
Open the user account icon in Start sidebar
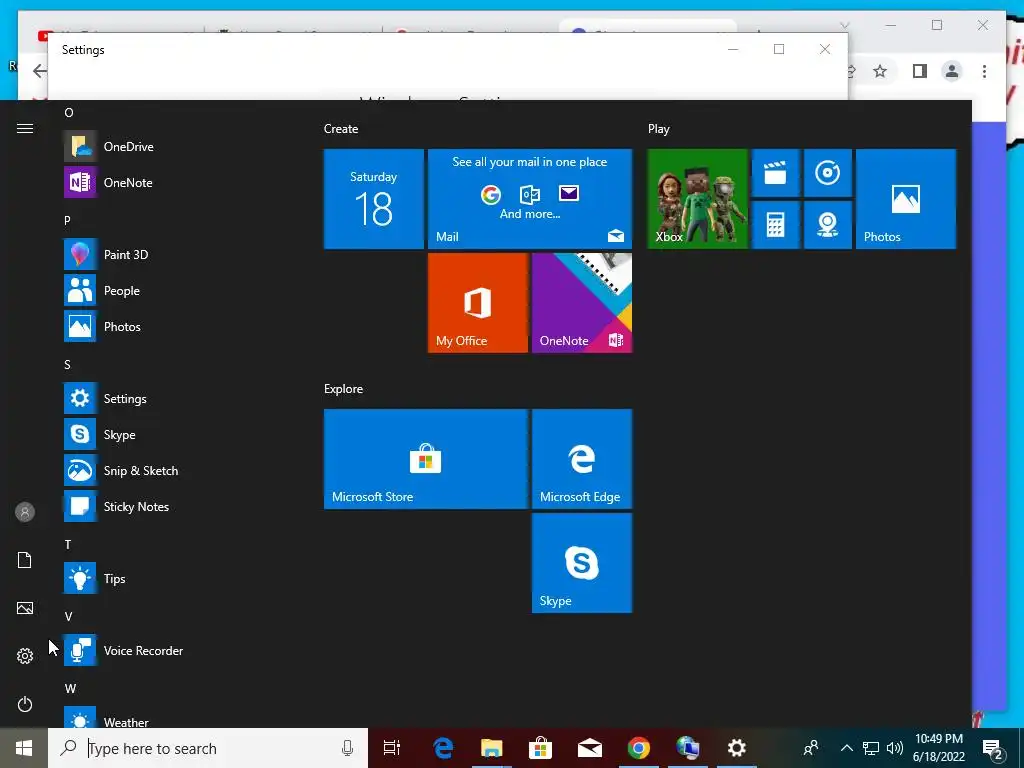tap(25, 512)
